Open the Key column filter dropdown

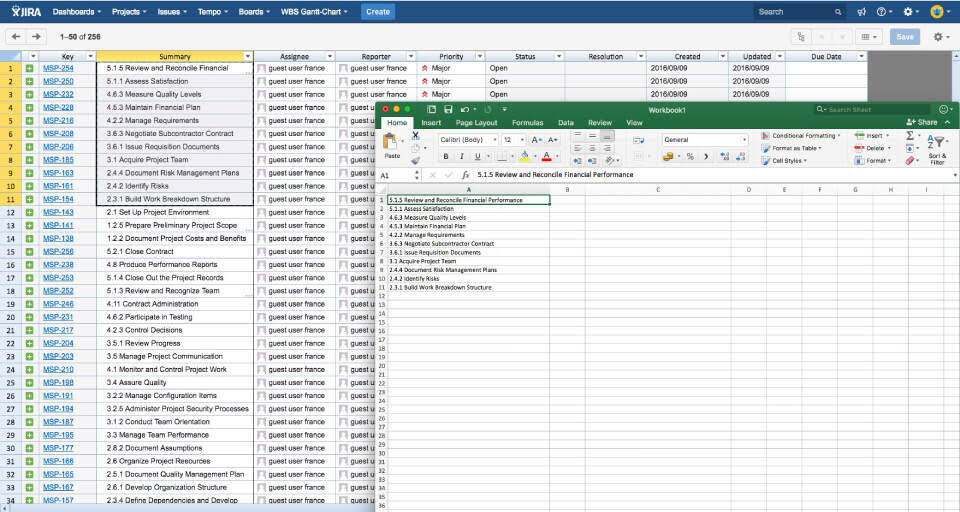click(91, 56)
